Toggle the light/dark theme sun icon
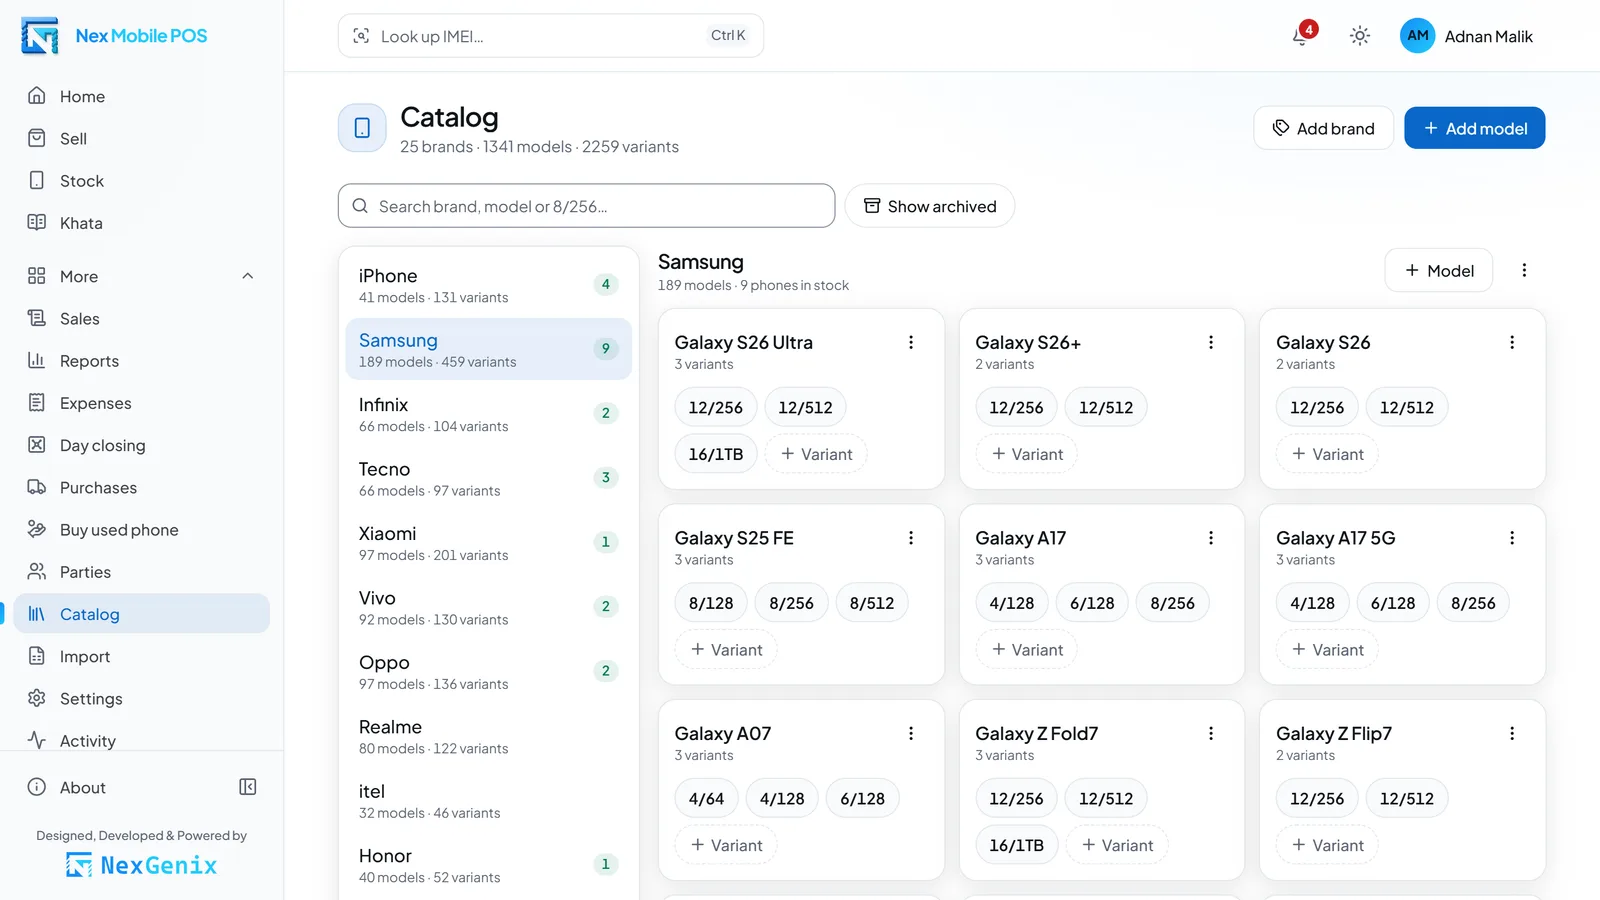Viewport: 1600px width, 900px height. (x=1359, y=36)
